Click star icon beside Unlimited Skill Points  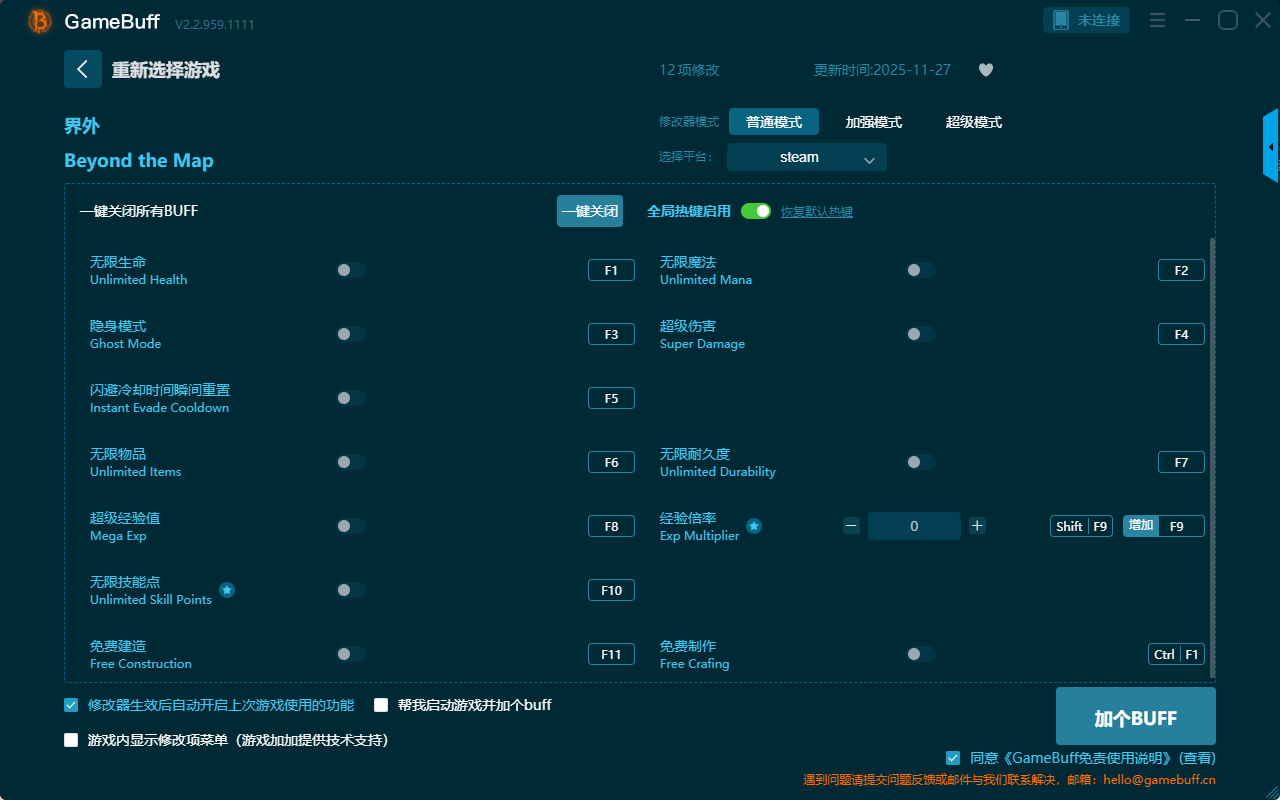click(x=227, y=590)
